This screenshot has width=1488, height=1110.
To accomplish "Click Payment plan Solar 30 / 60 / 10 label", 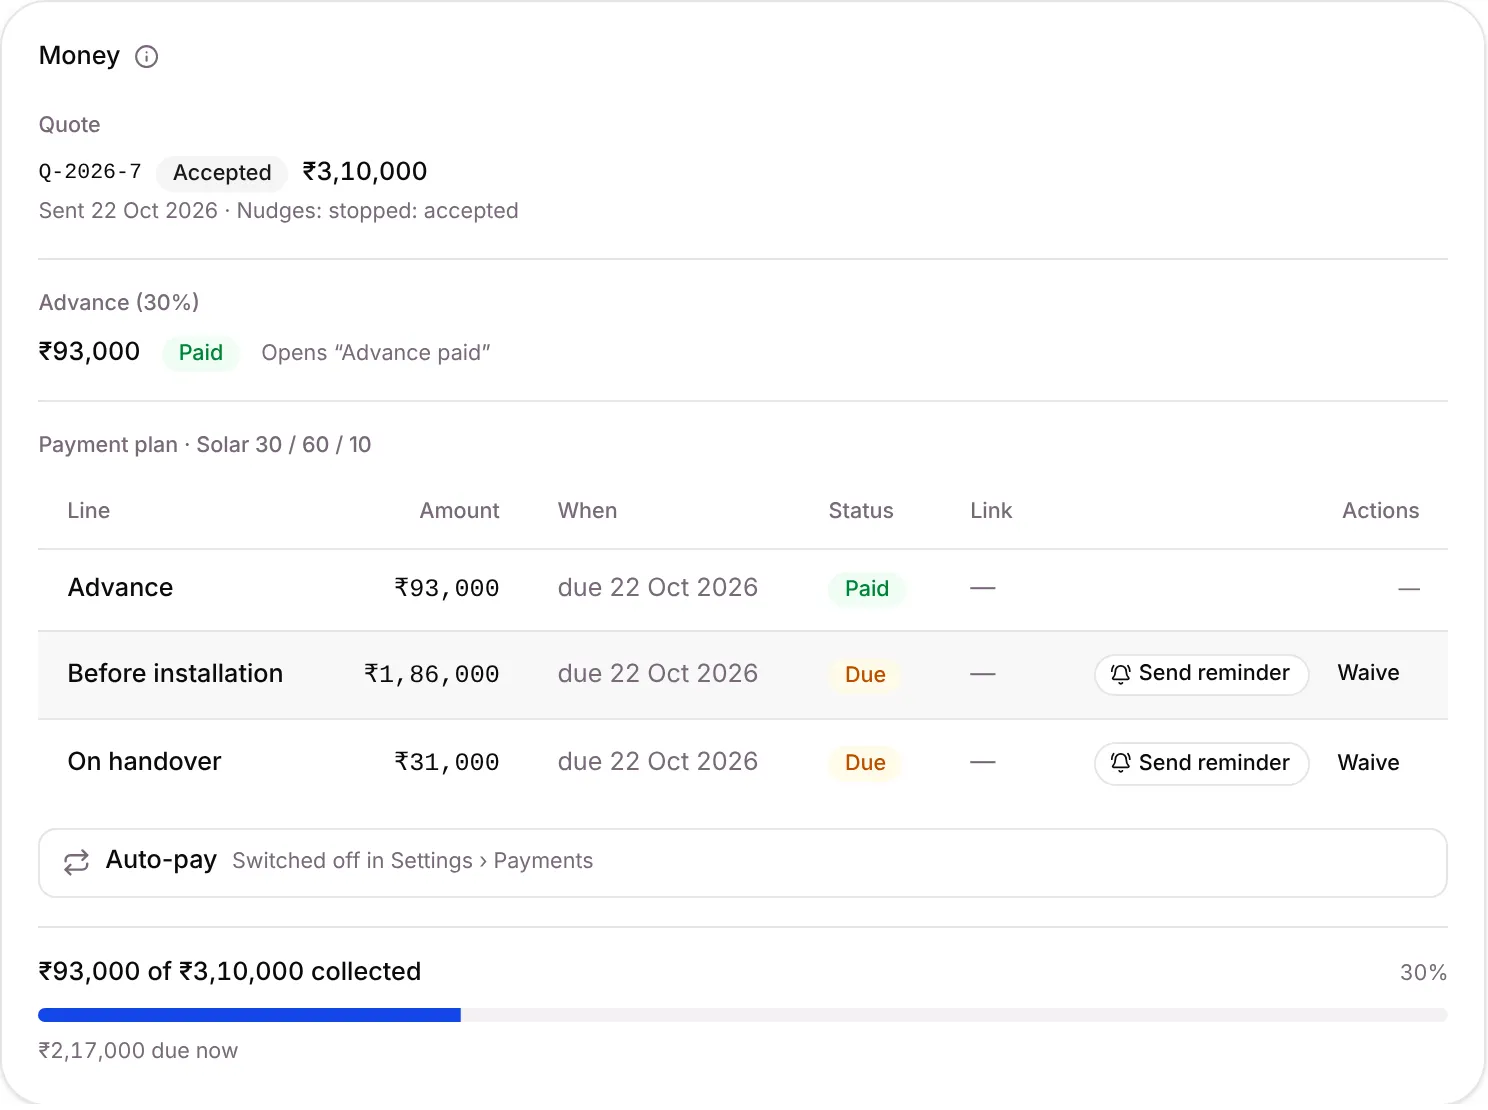I will coord(205,445).
